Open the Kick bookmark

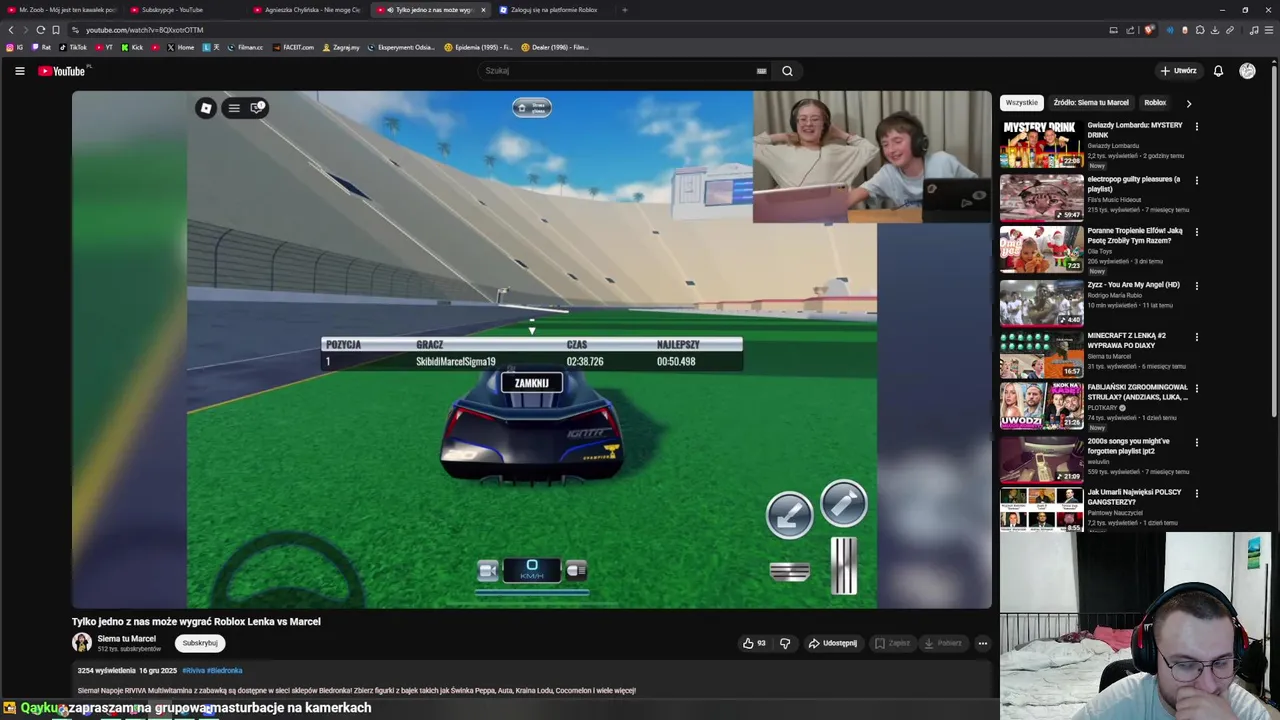[132, 47]
